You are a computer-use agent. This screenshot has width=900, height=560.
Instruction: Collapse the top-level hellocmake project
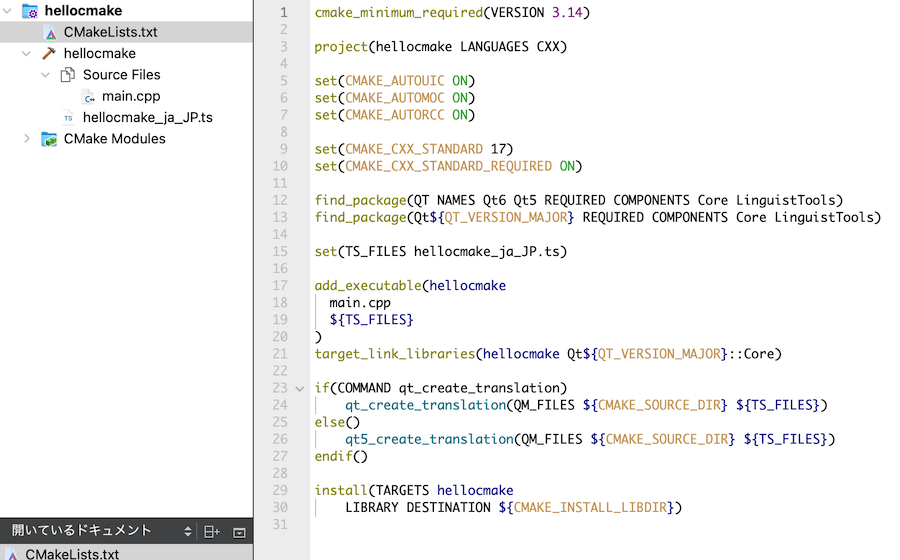pos(8,11)
